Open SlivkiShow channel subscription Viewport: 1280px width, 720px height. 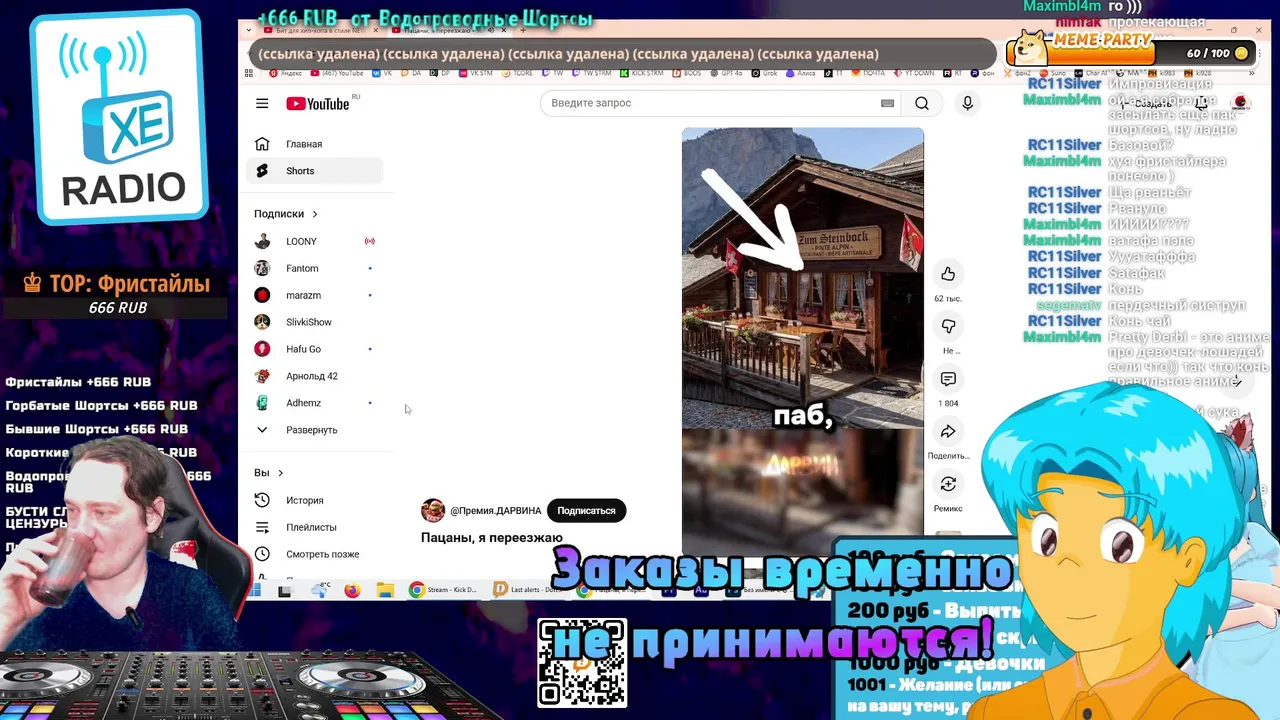pos(314,322)
